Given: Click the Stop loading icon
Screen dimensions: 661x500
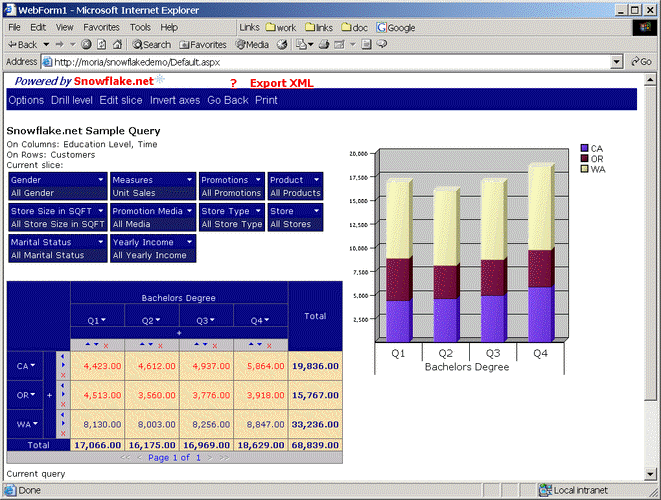Looking at the screenshot, I should point(86,44).
